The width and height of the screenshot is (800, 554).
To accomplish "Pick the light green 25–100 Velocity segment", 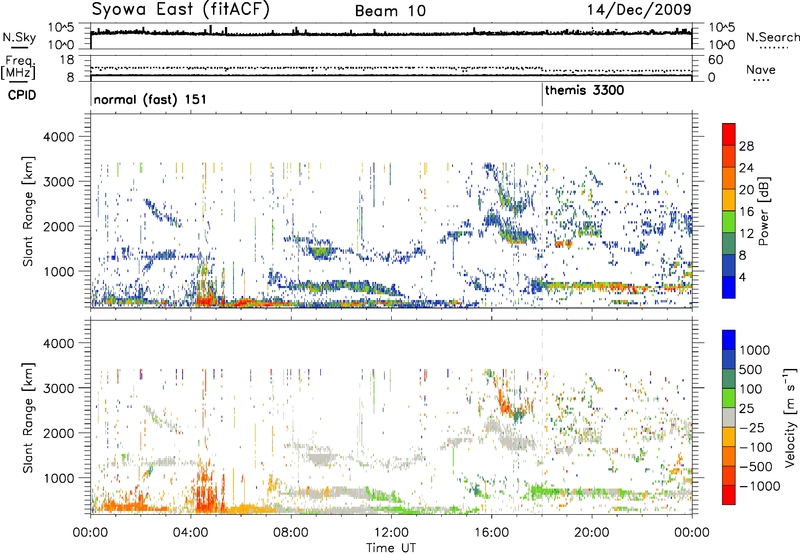I will (x=729, y=398).
